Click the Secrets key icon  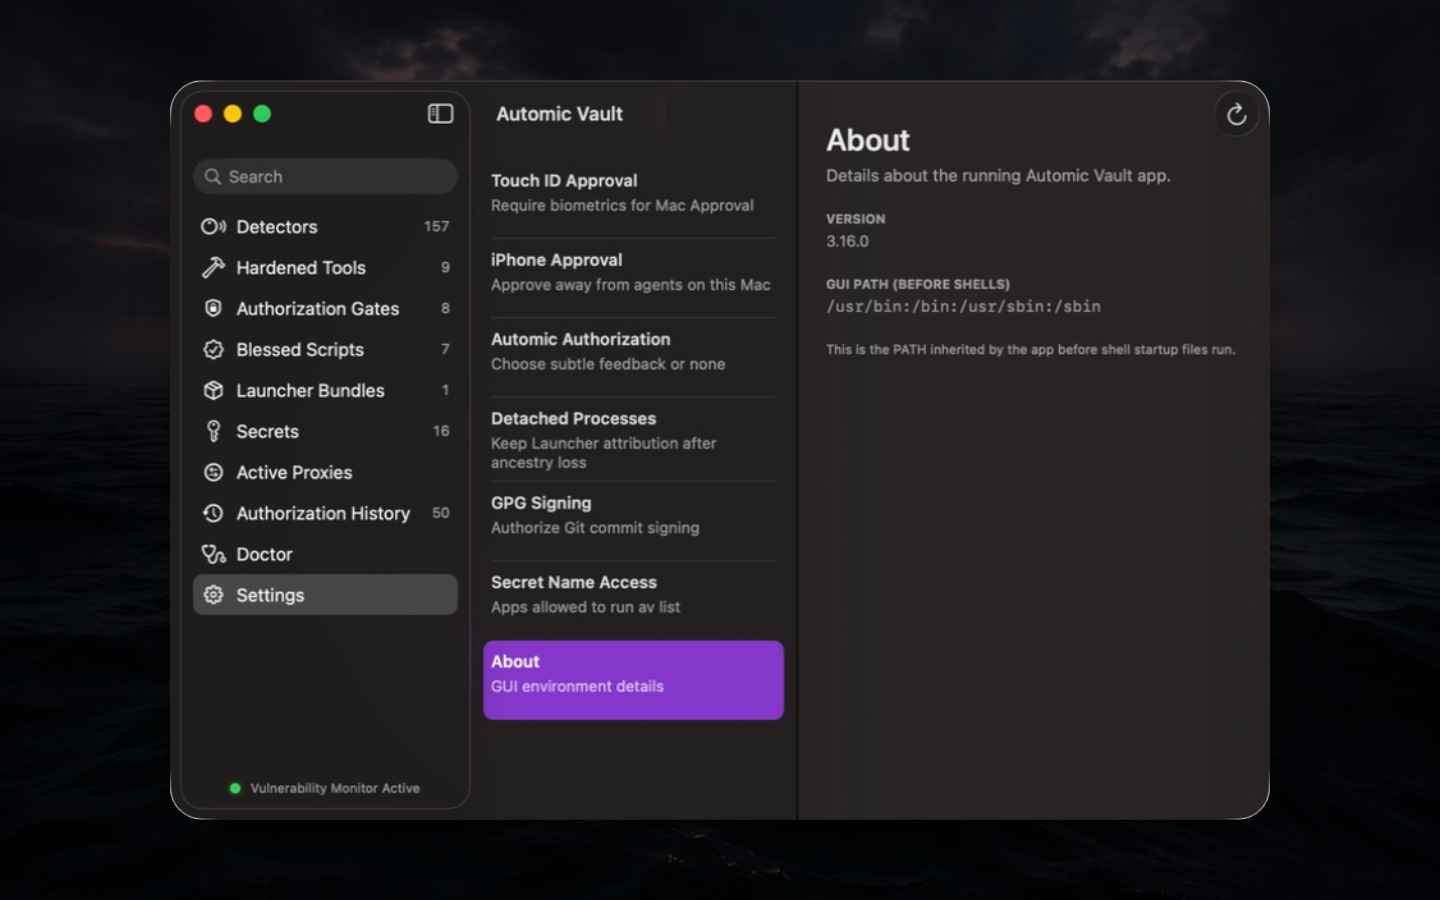tap(213, 432)
